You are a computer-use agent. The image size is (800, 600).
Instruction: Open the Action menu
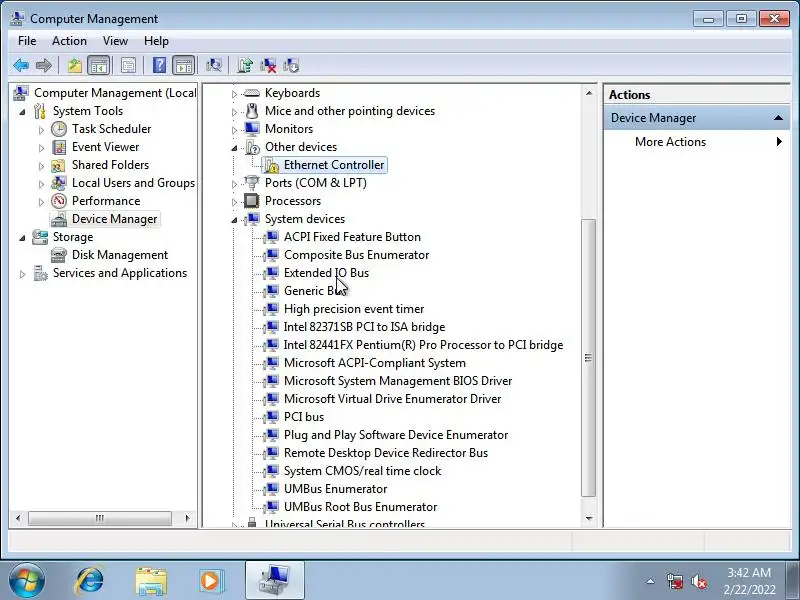tap(69, 41)
